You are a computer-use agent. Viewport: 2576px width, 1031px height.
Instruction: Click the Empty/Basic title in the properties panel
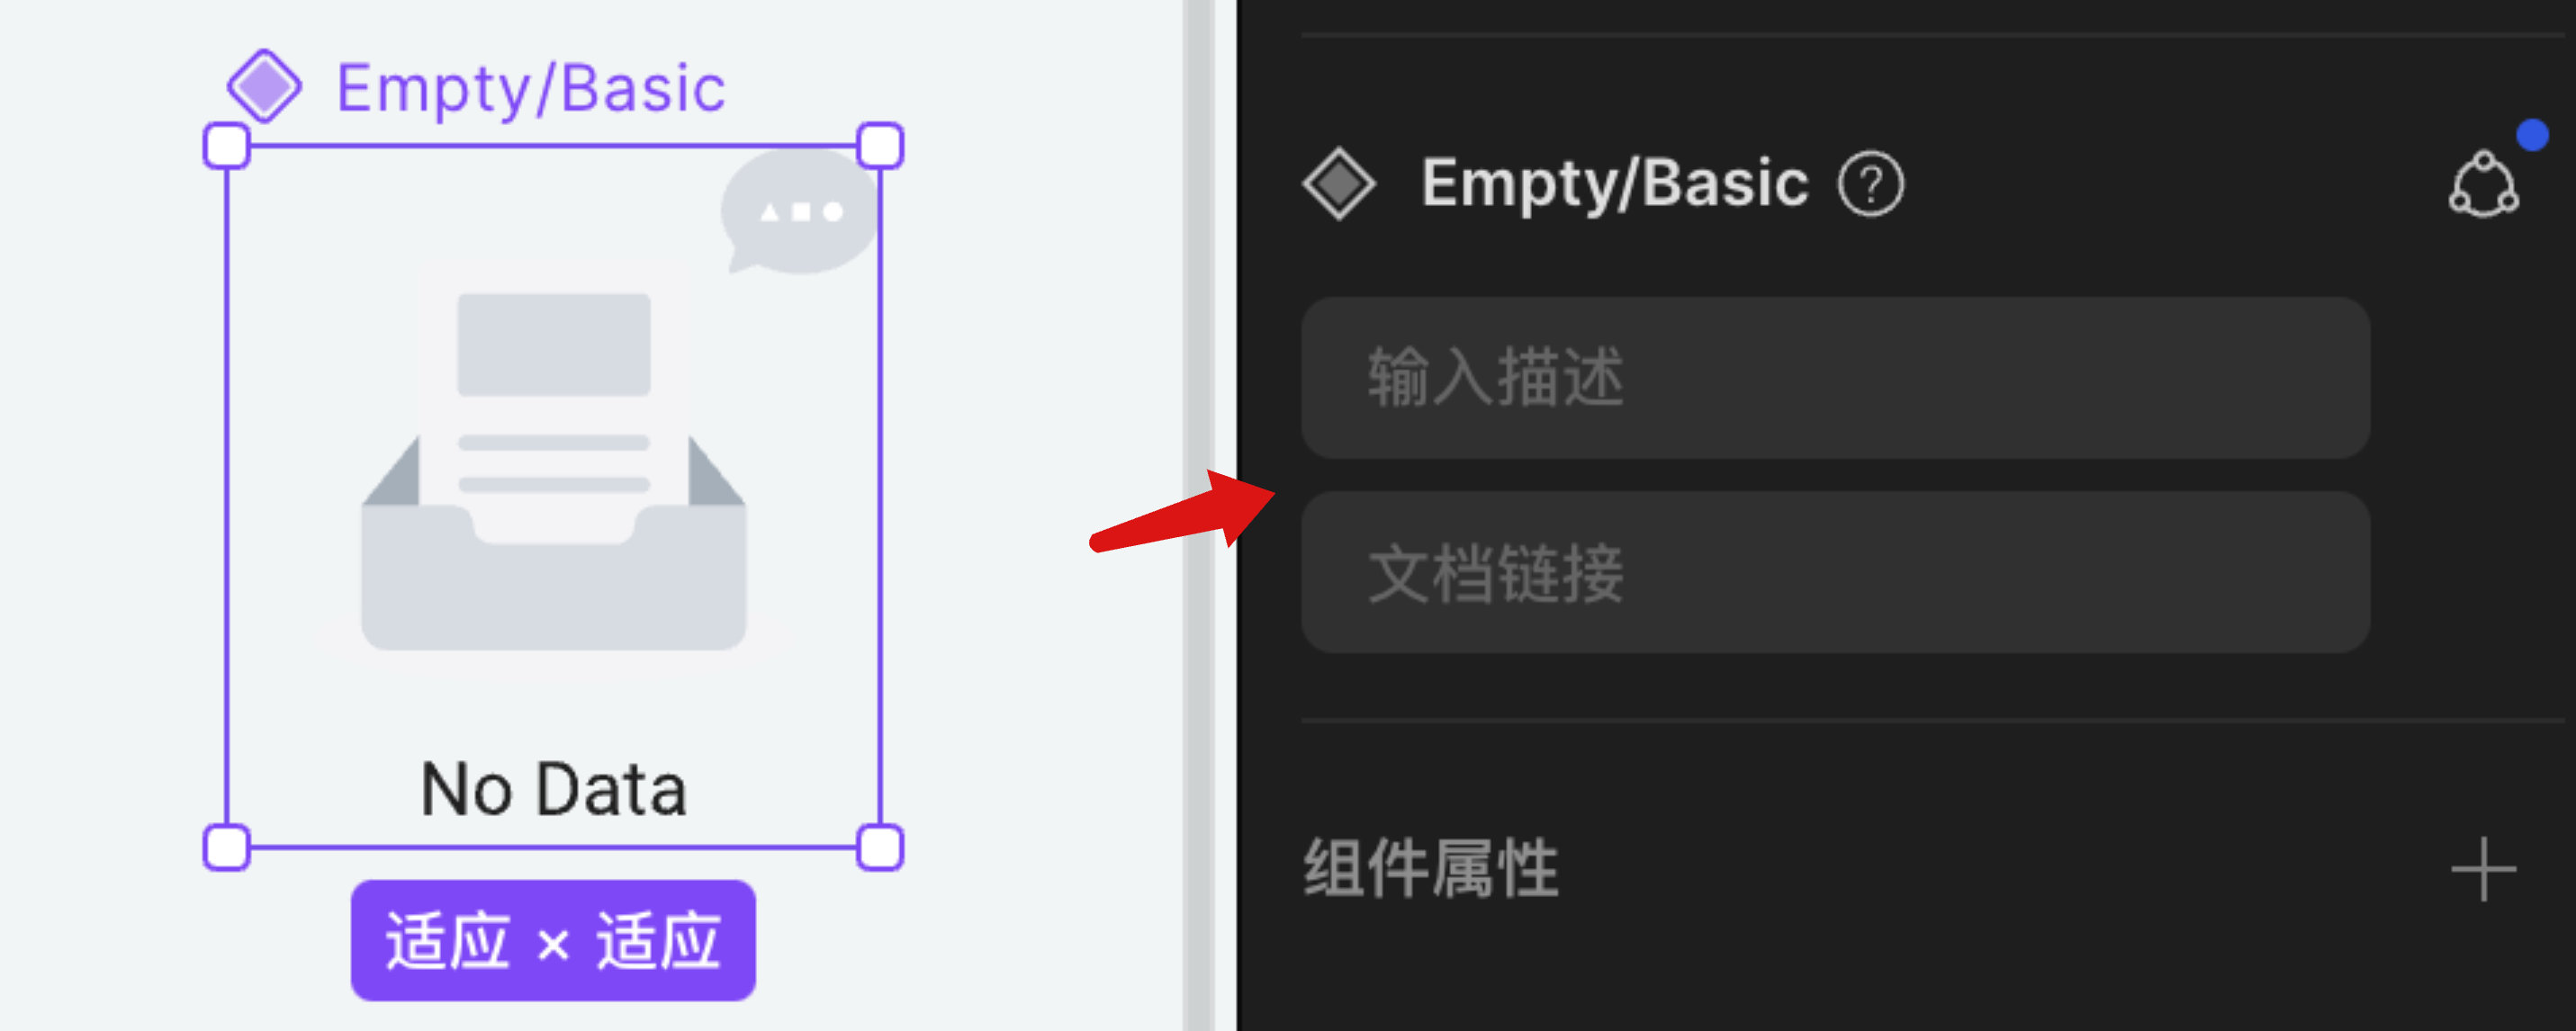pos(1615,184)
